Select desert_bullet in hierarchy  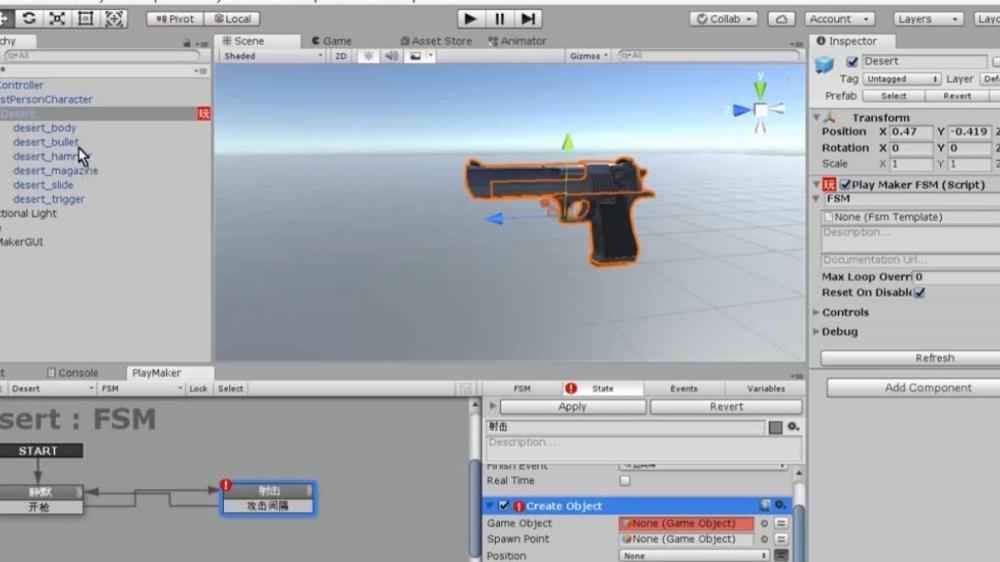(46, 142)
